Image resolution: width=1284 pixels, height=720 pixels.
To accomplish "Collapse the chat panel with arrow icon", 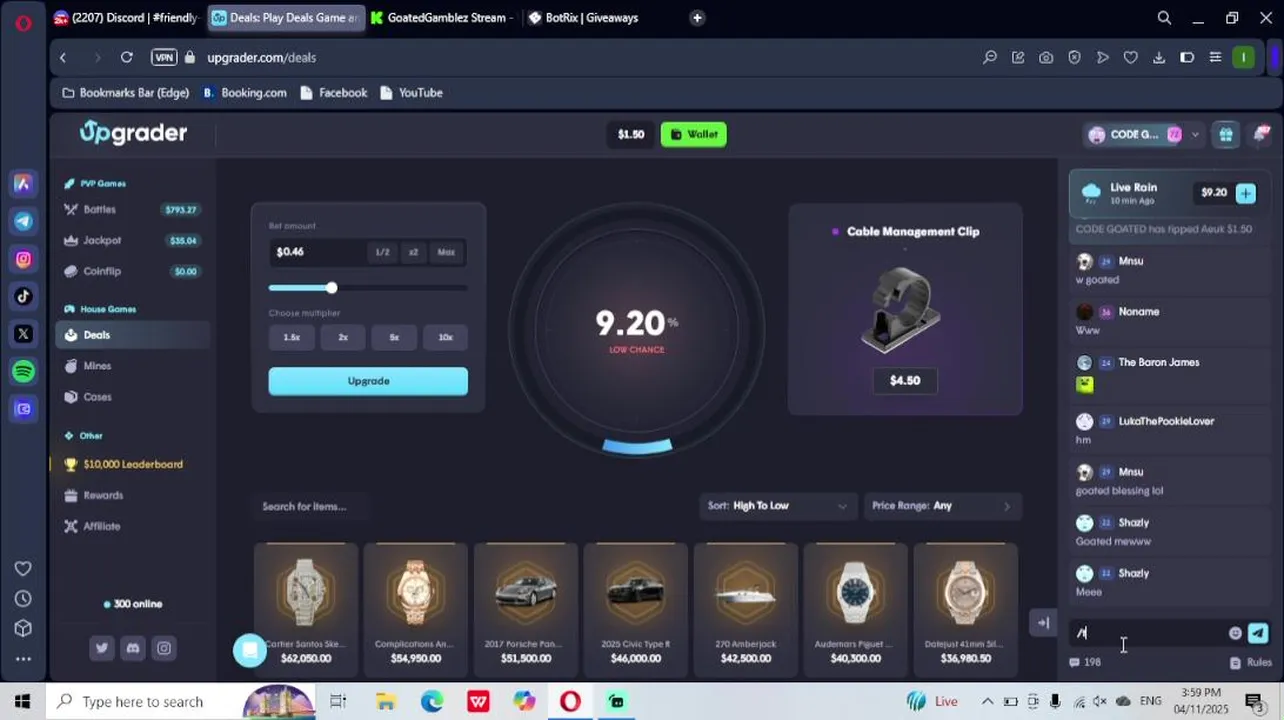I will (x=1043, y=622).
